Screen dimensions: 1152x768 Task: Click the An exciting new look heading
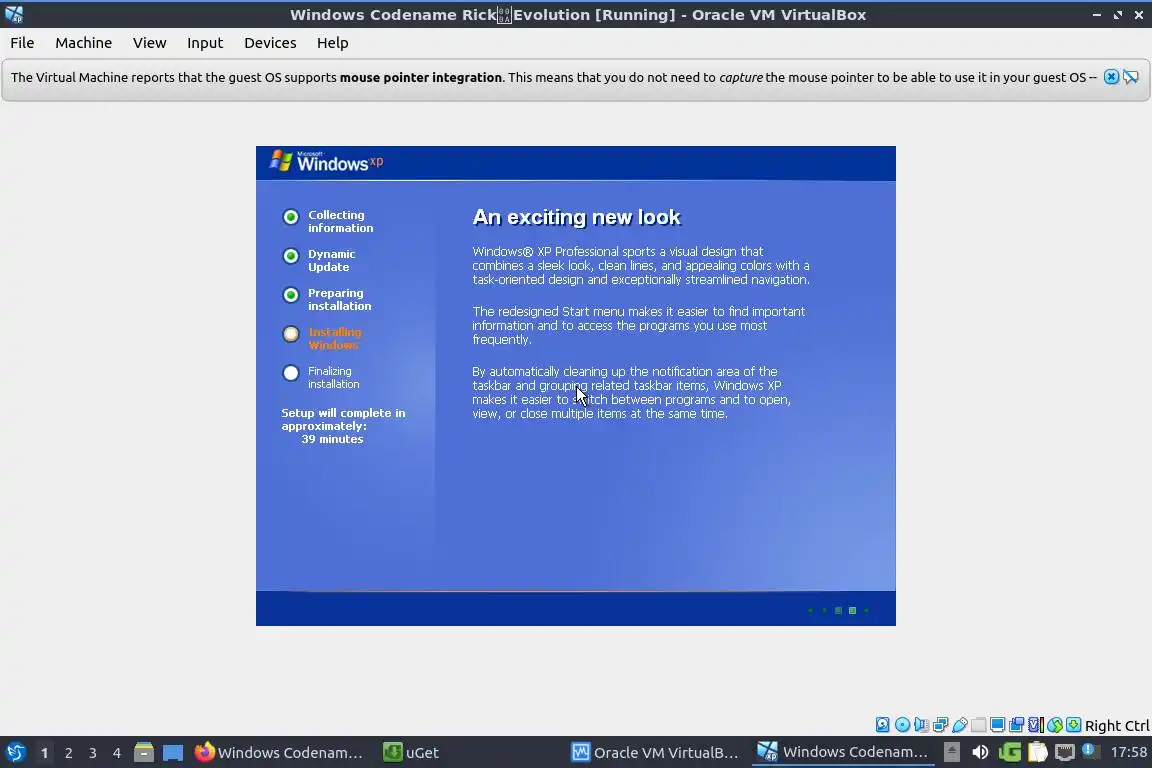point(577,217)
